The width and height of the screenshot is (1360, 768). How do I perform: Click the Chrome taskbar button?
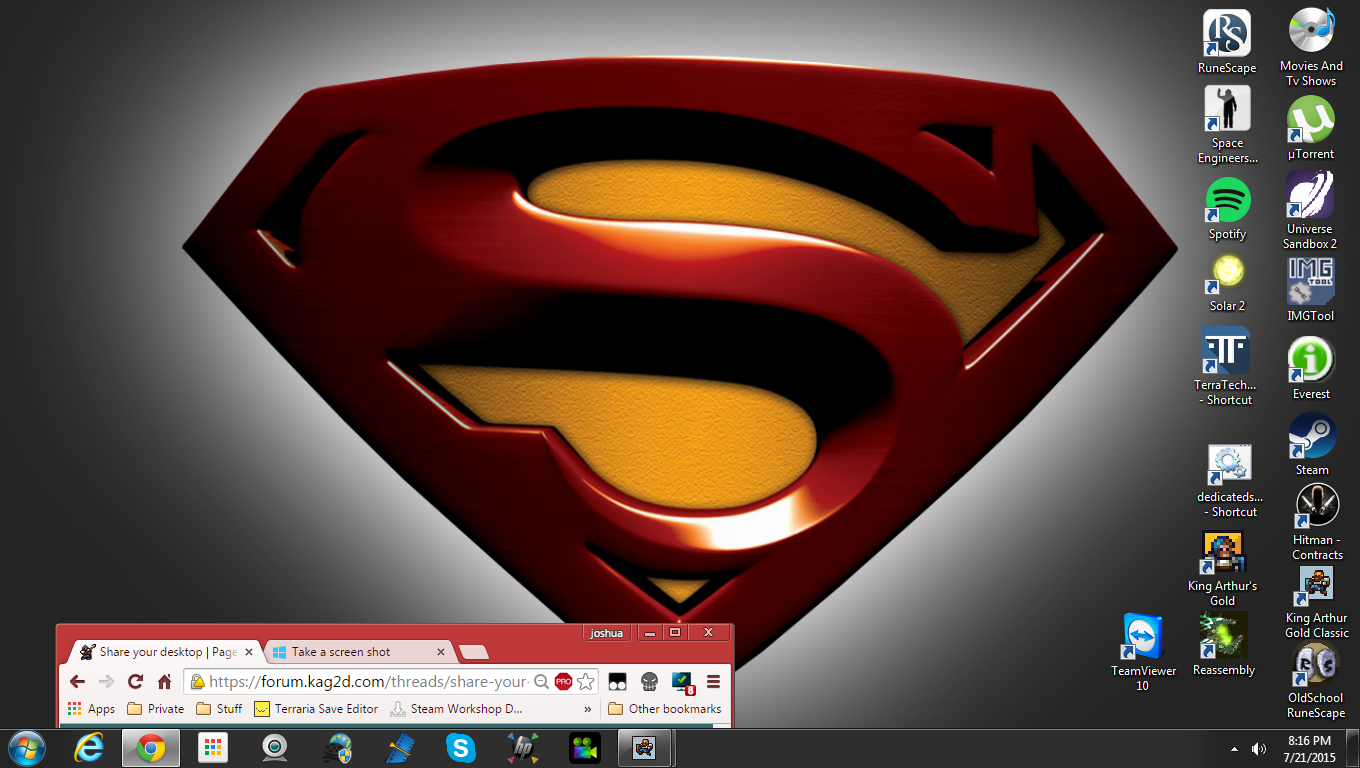tap(151, 748)
